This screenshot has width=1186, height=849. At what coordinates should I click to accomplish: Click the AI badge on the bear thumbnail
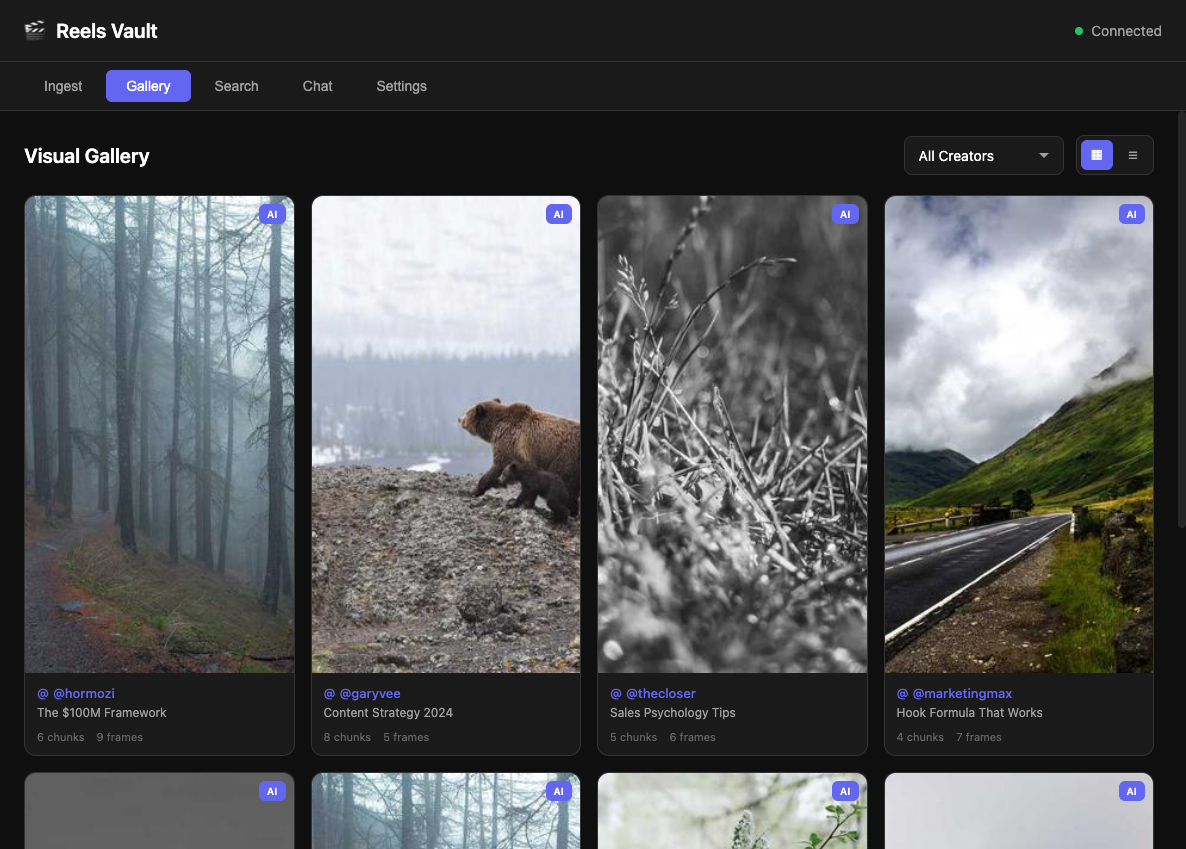tap(558, 214)
